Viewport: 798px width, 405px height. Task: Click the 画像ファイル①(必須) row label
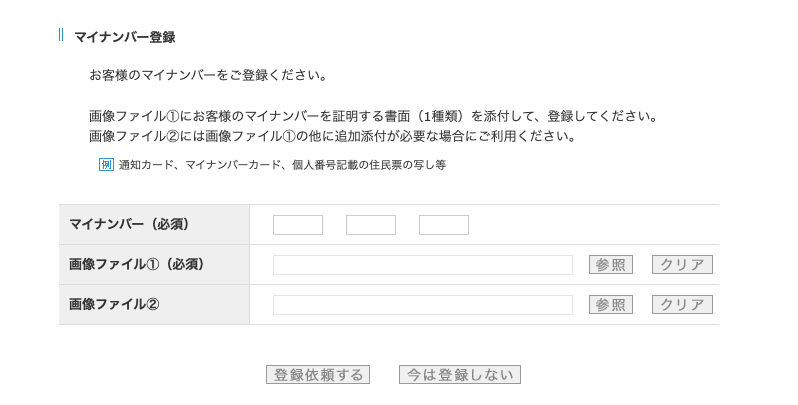pyautogui.click(x=137, y=264)
